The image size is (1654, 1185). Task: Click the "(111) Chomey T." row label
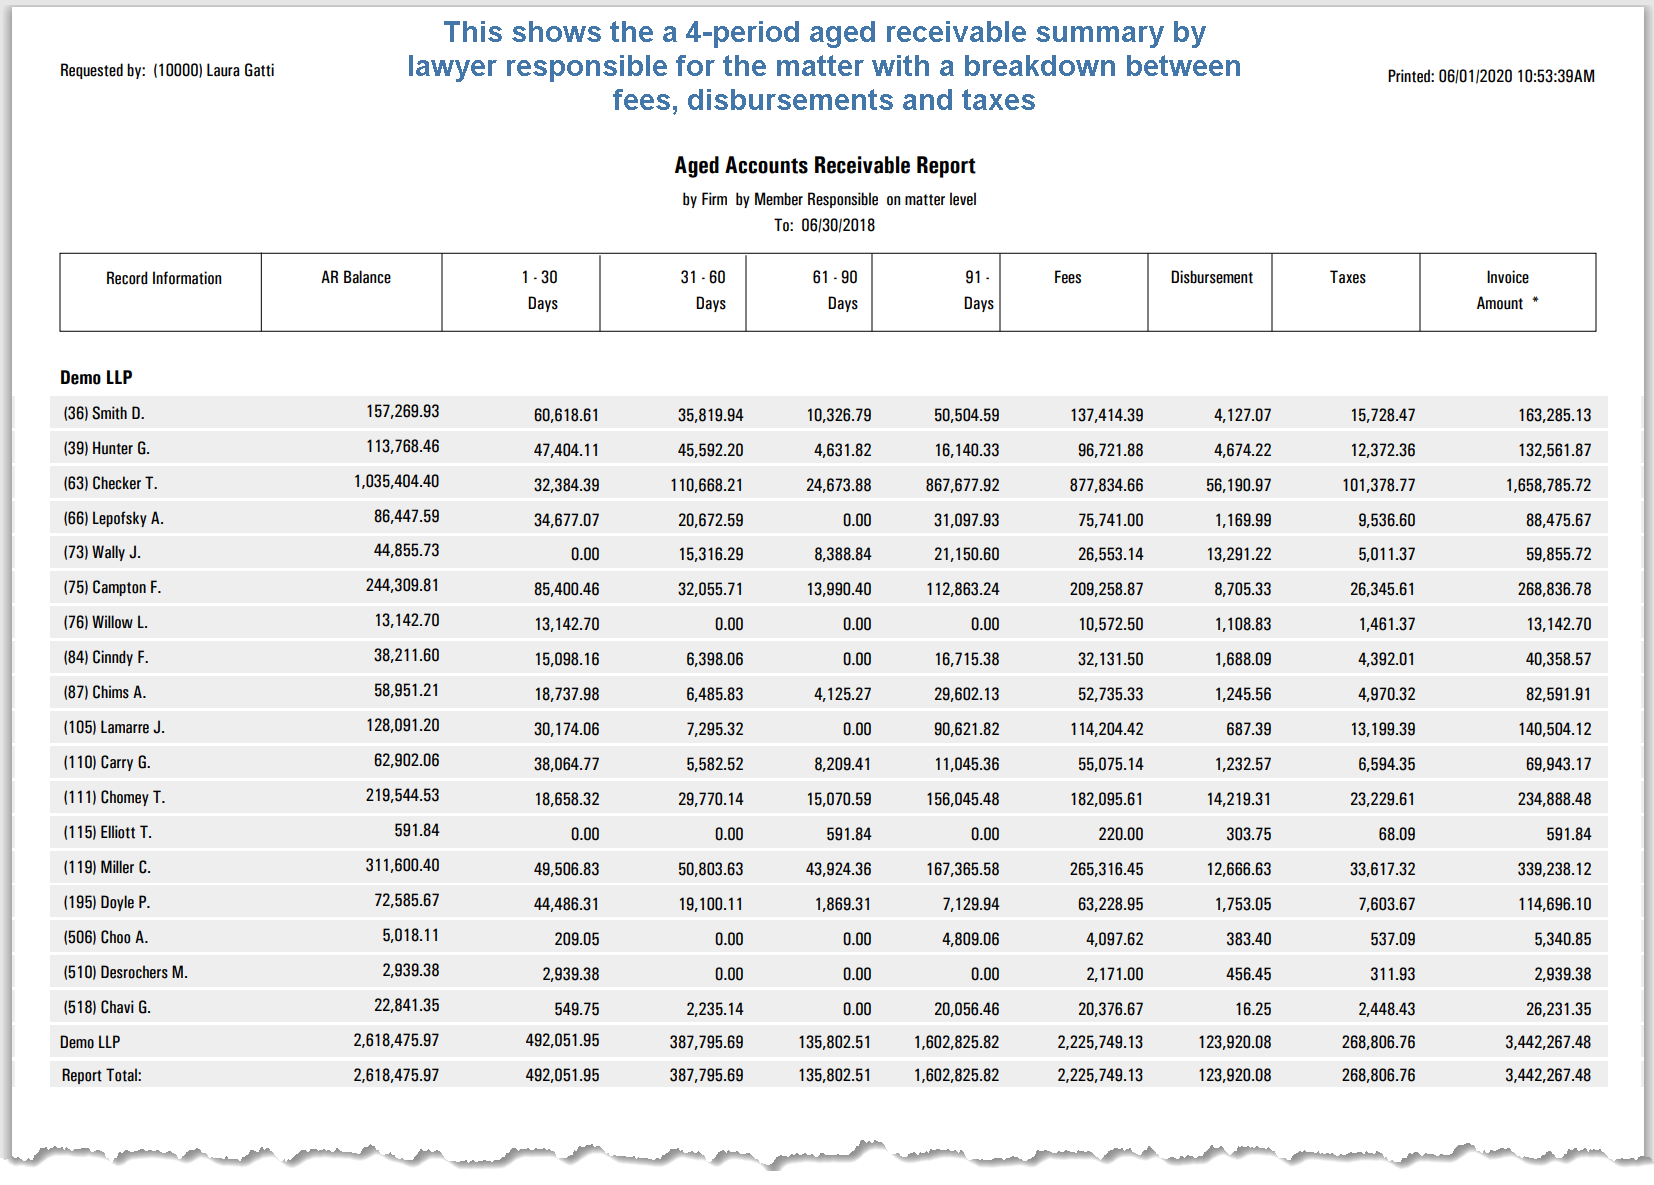(114, 797)
